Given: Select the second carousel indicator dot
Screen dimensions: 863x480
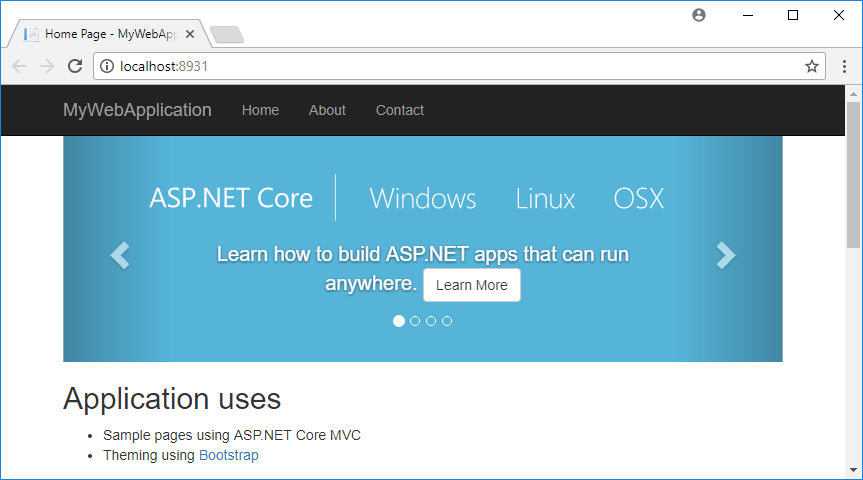Looking at the screenshot, I should [x=415, y=321].
